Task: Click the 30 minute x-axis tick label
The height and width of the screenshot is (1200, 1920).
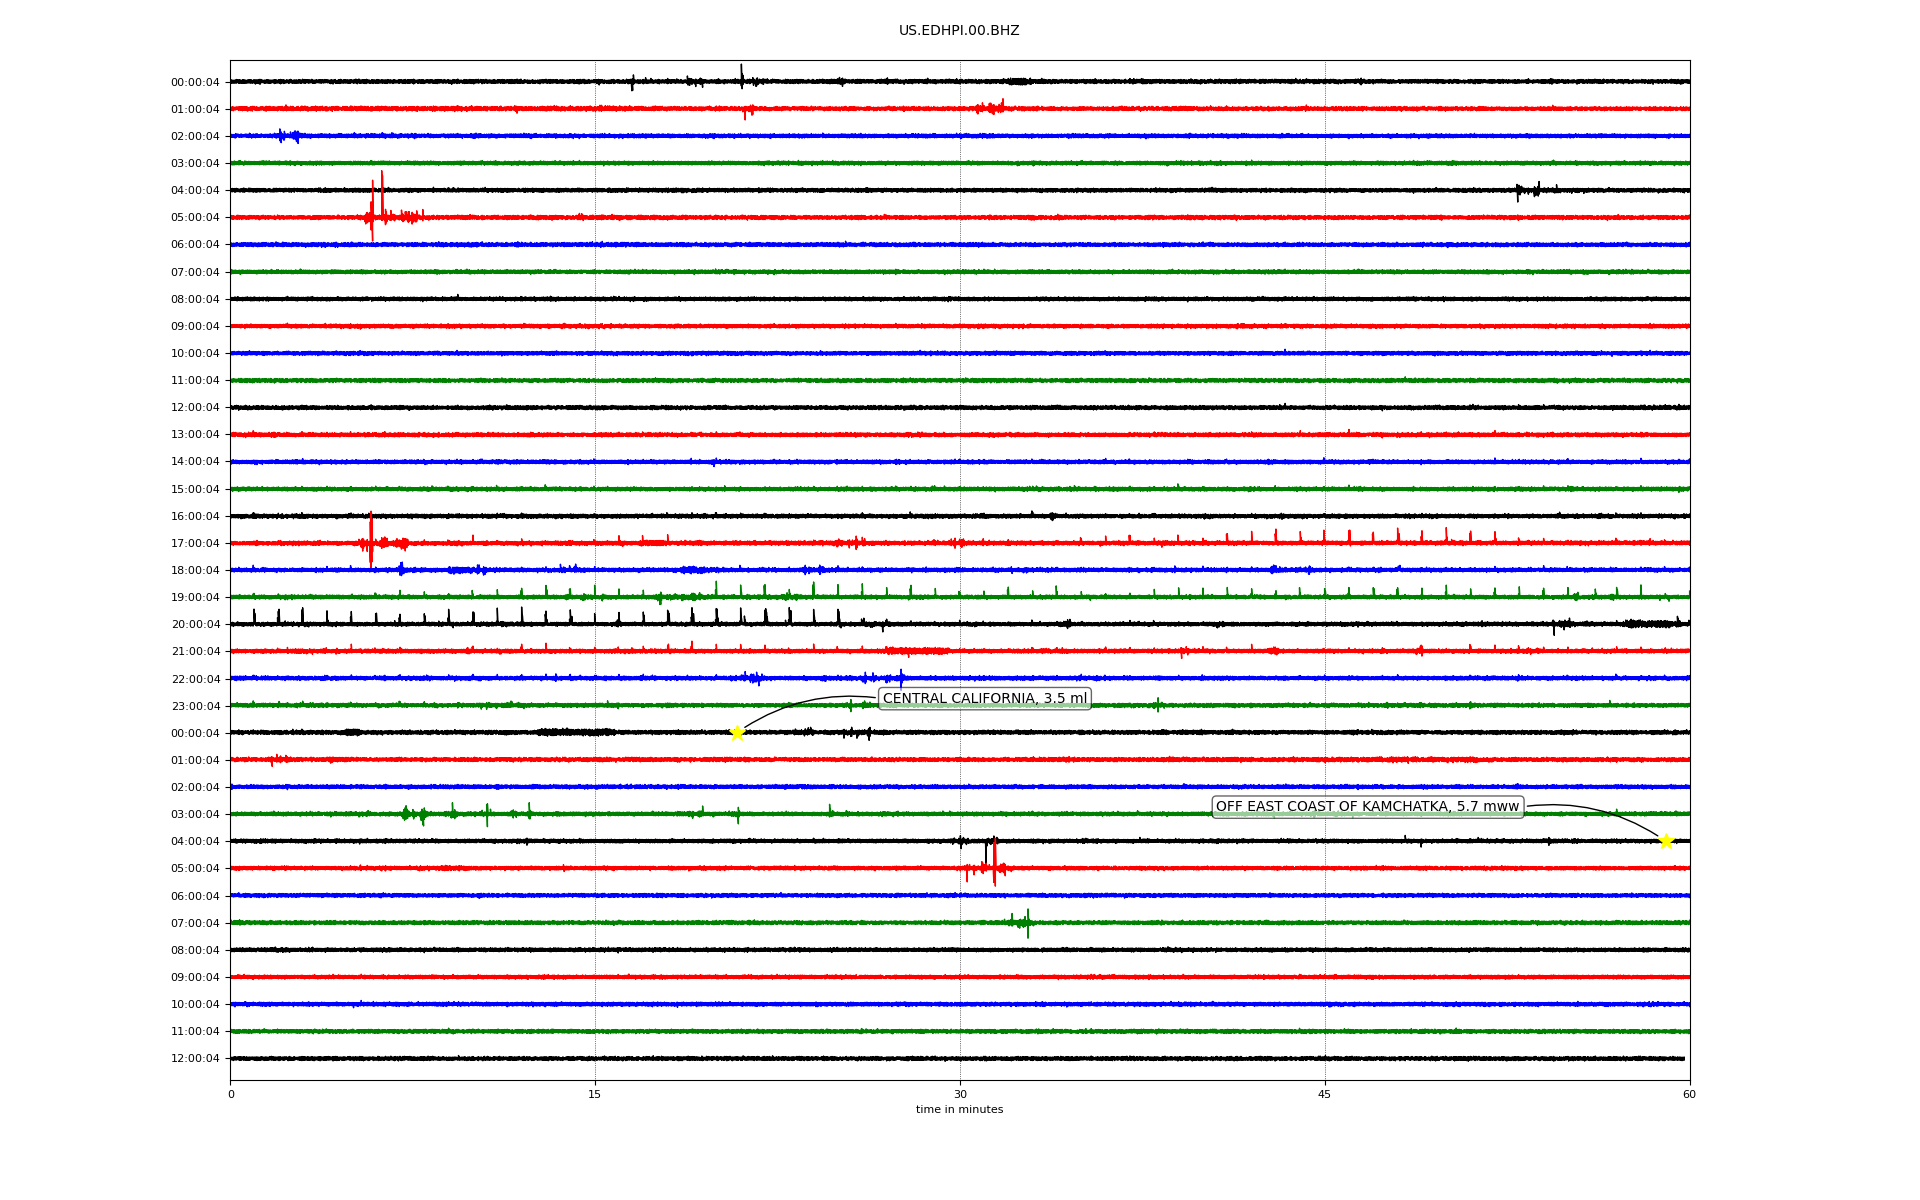Action: (x=960, y=1094)
